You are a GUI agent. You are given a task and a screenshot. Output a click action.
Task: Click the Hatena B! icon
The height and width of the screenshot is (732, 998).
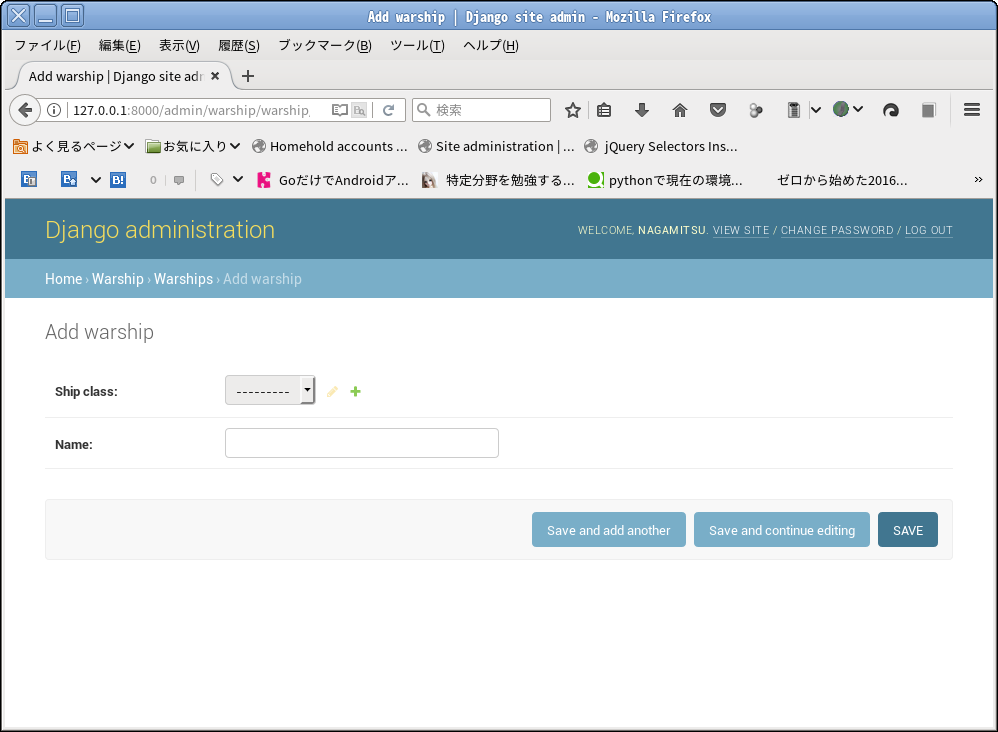[x=118, y=180]
